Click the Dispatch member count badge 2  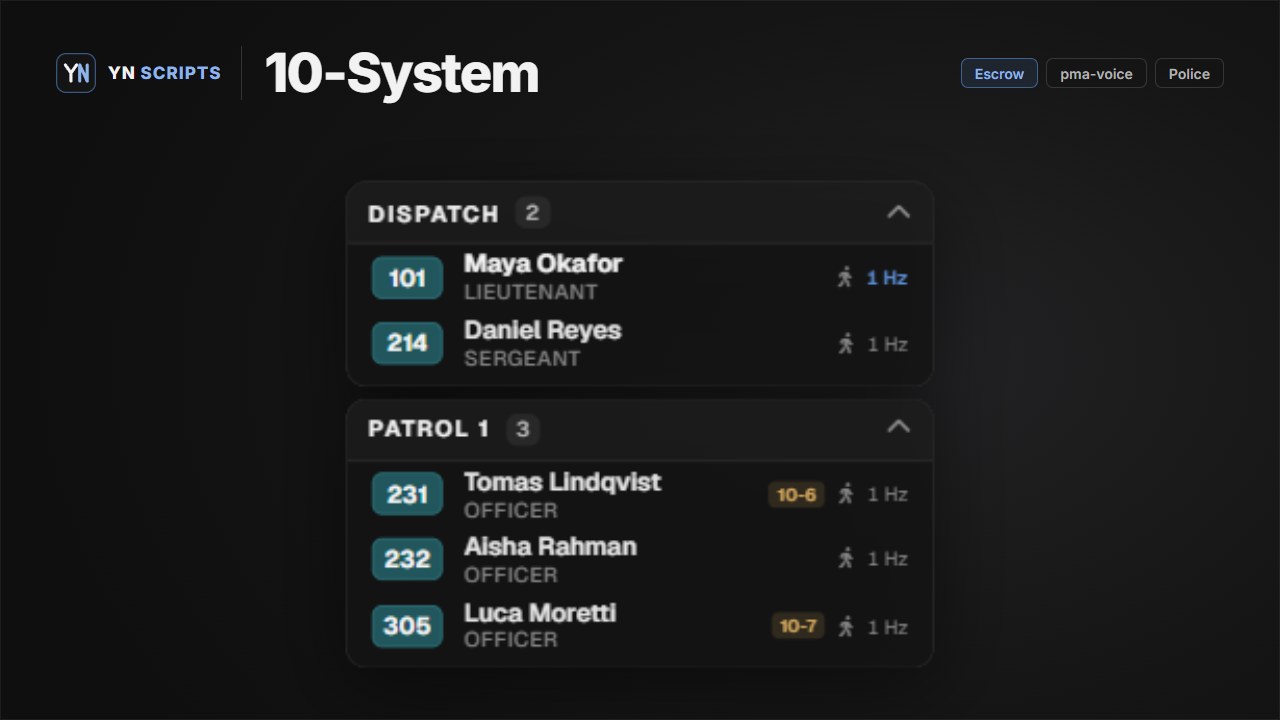(x=532, y=213)
